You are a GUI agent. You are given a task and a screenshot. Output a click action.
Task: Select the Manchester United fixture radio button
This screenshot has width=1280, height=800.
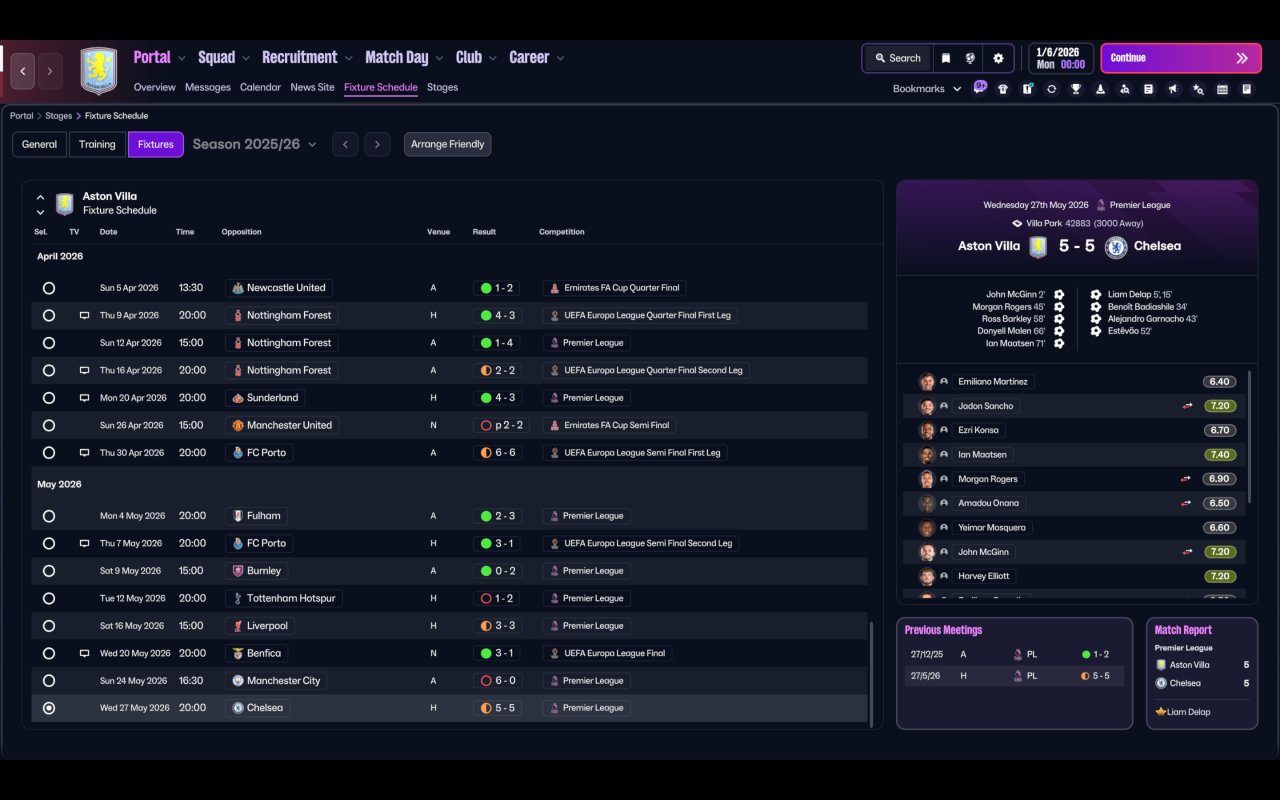[x=49, y=425]
